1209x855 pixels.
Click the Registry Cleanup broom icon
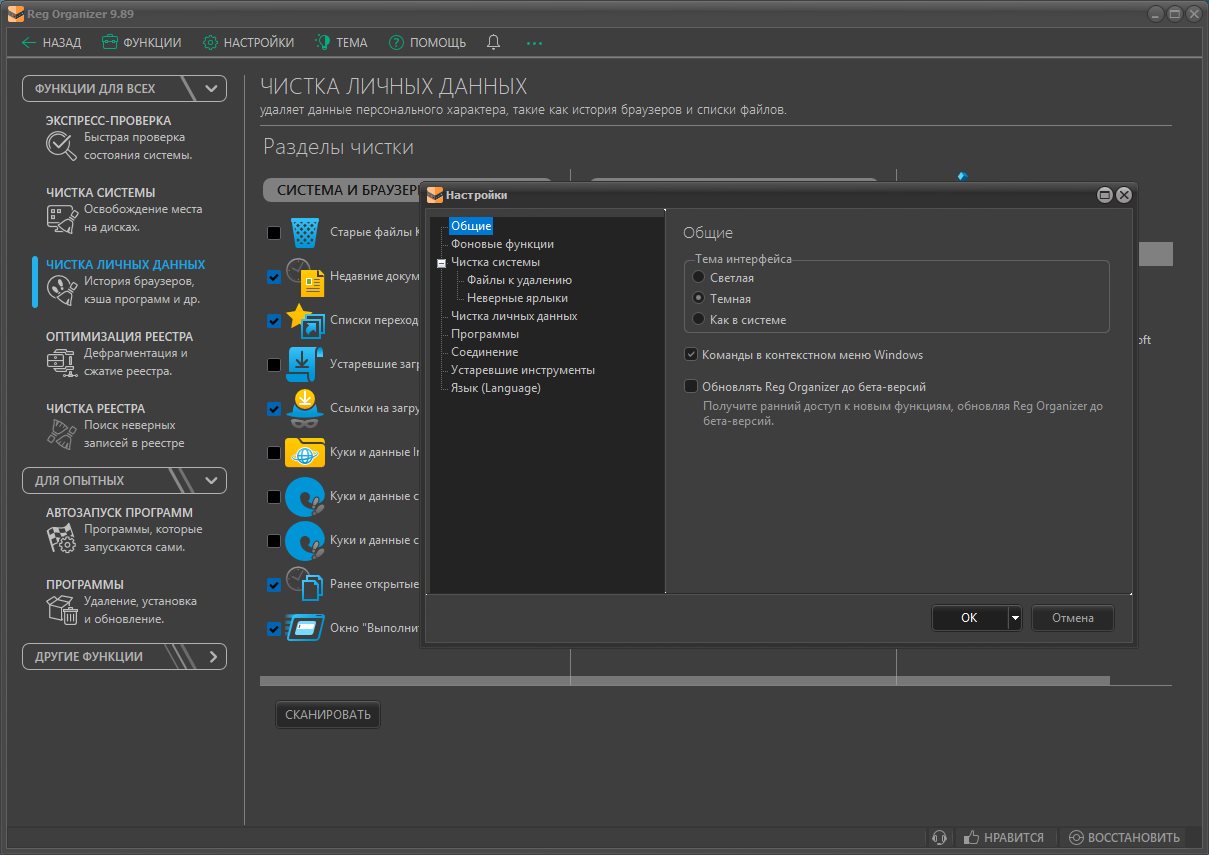(x=61, y=434)
